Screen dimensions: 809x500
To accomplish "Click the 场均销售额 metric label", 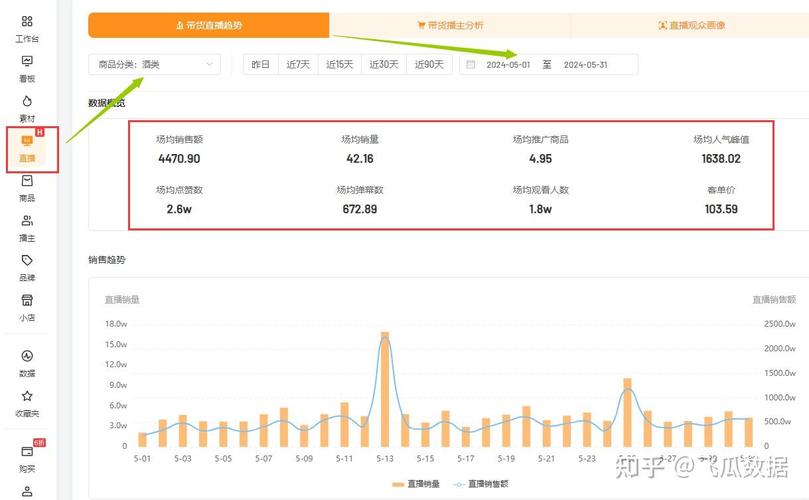I will point(179,139).
